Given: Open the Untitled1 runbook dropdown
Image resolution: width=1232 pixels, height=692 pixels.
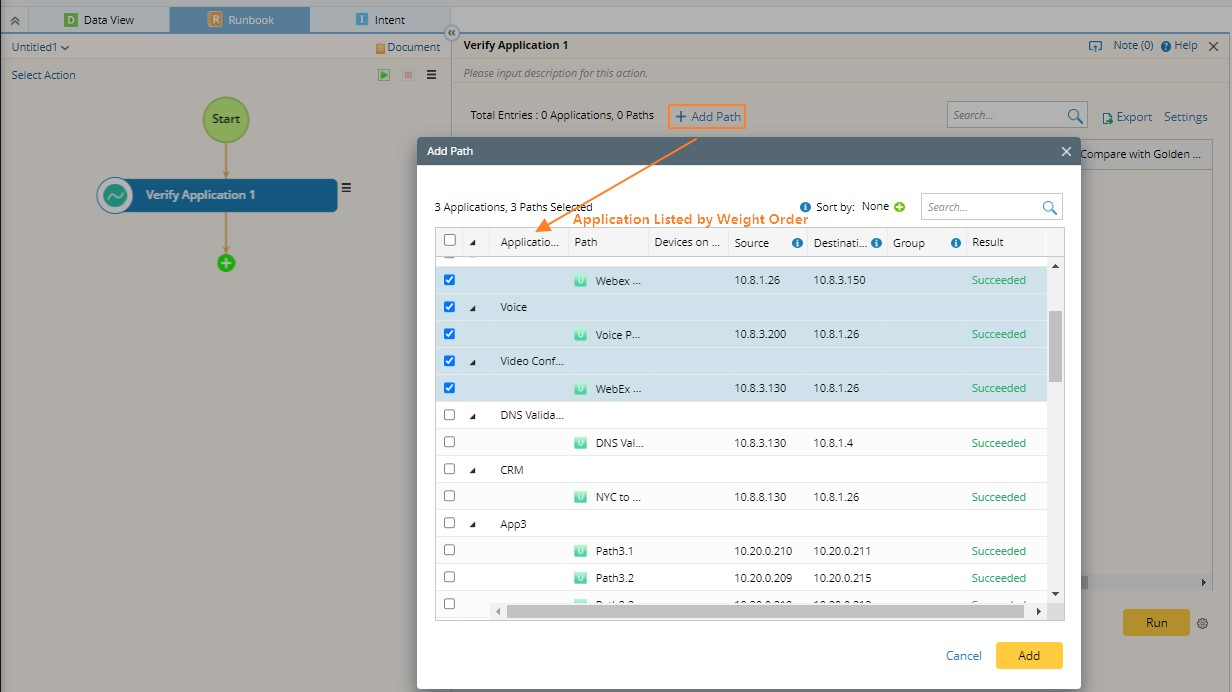Looking at the screenshot, I should point(40,47).
